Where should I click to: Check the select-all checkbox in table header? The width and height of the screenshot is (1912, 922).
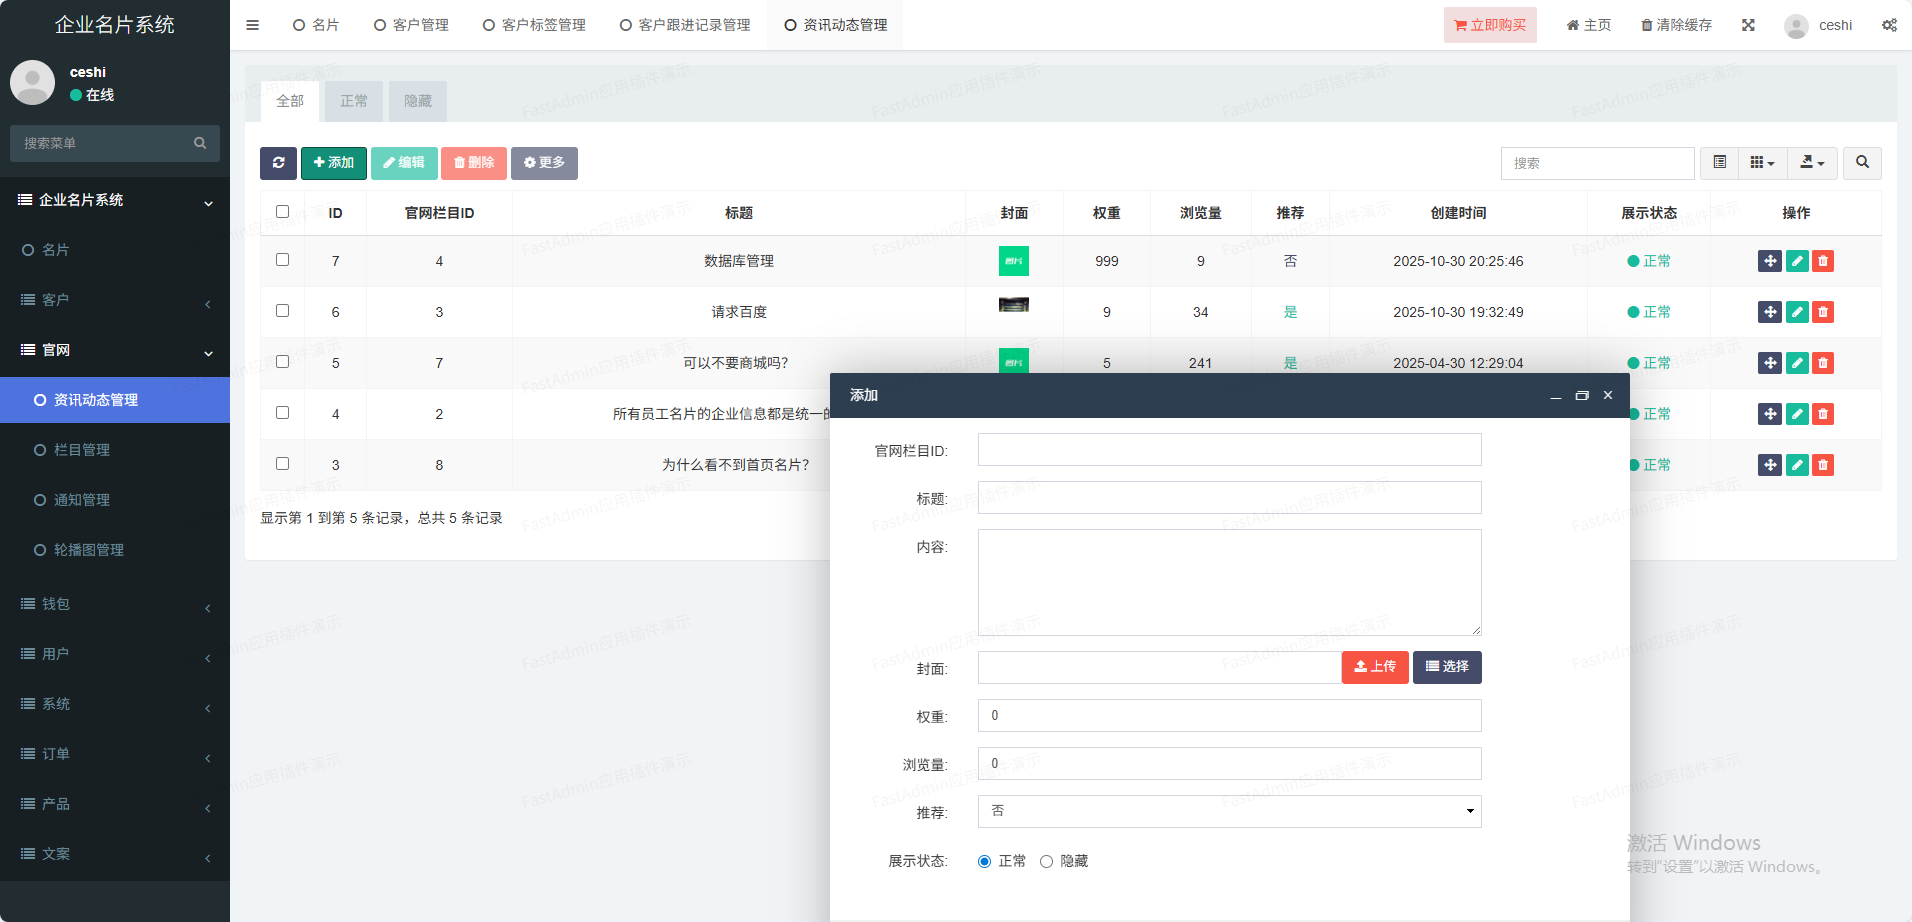point(283,212)
